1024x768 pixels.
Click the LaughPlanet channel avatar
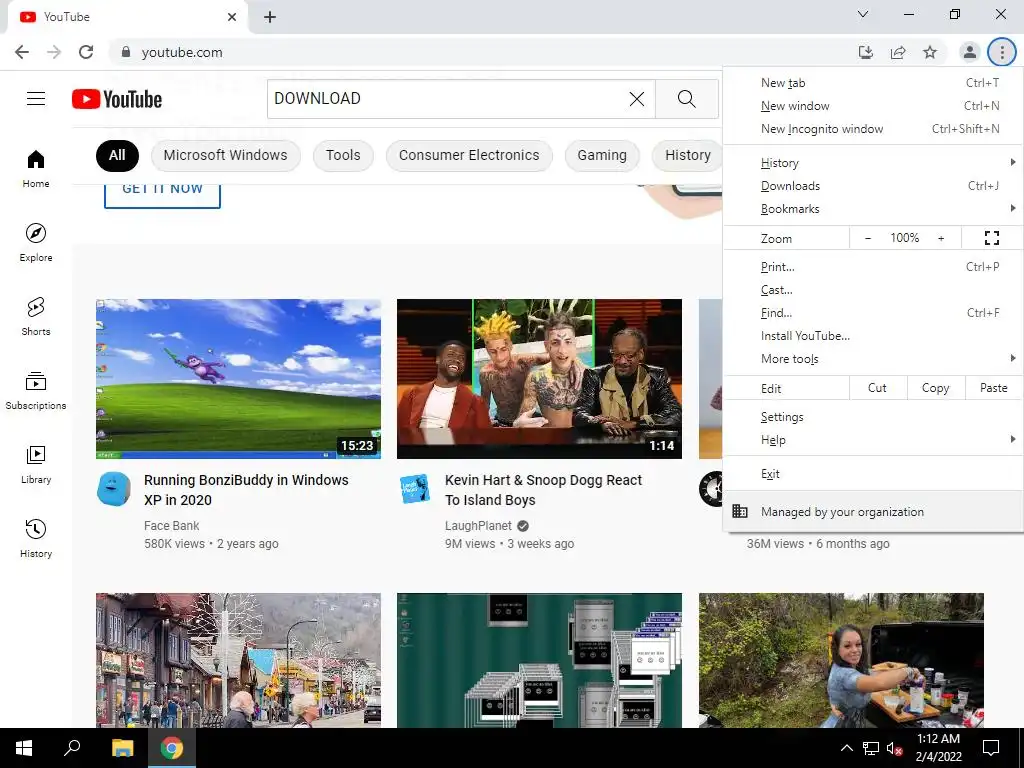(x=415, y=488)
